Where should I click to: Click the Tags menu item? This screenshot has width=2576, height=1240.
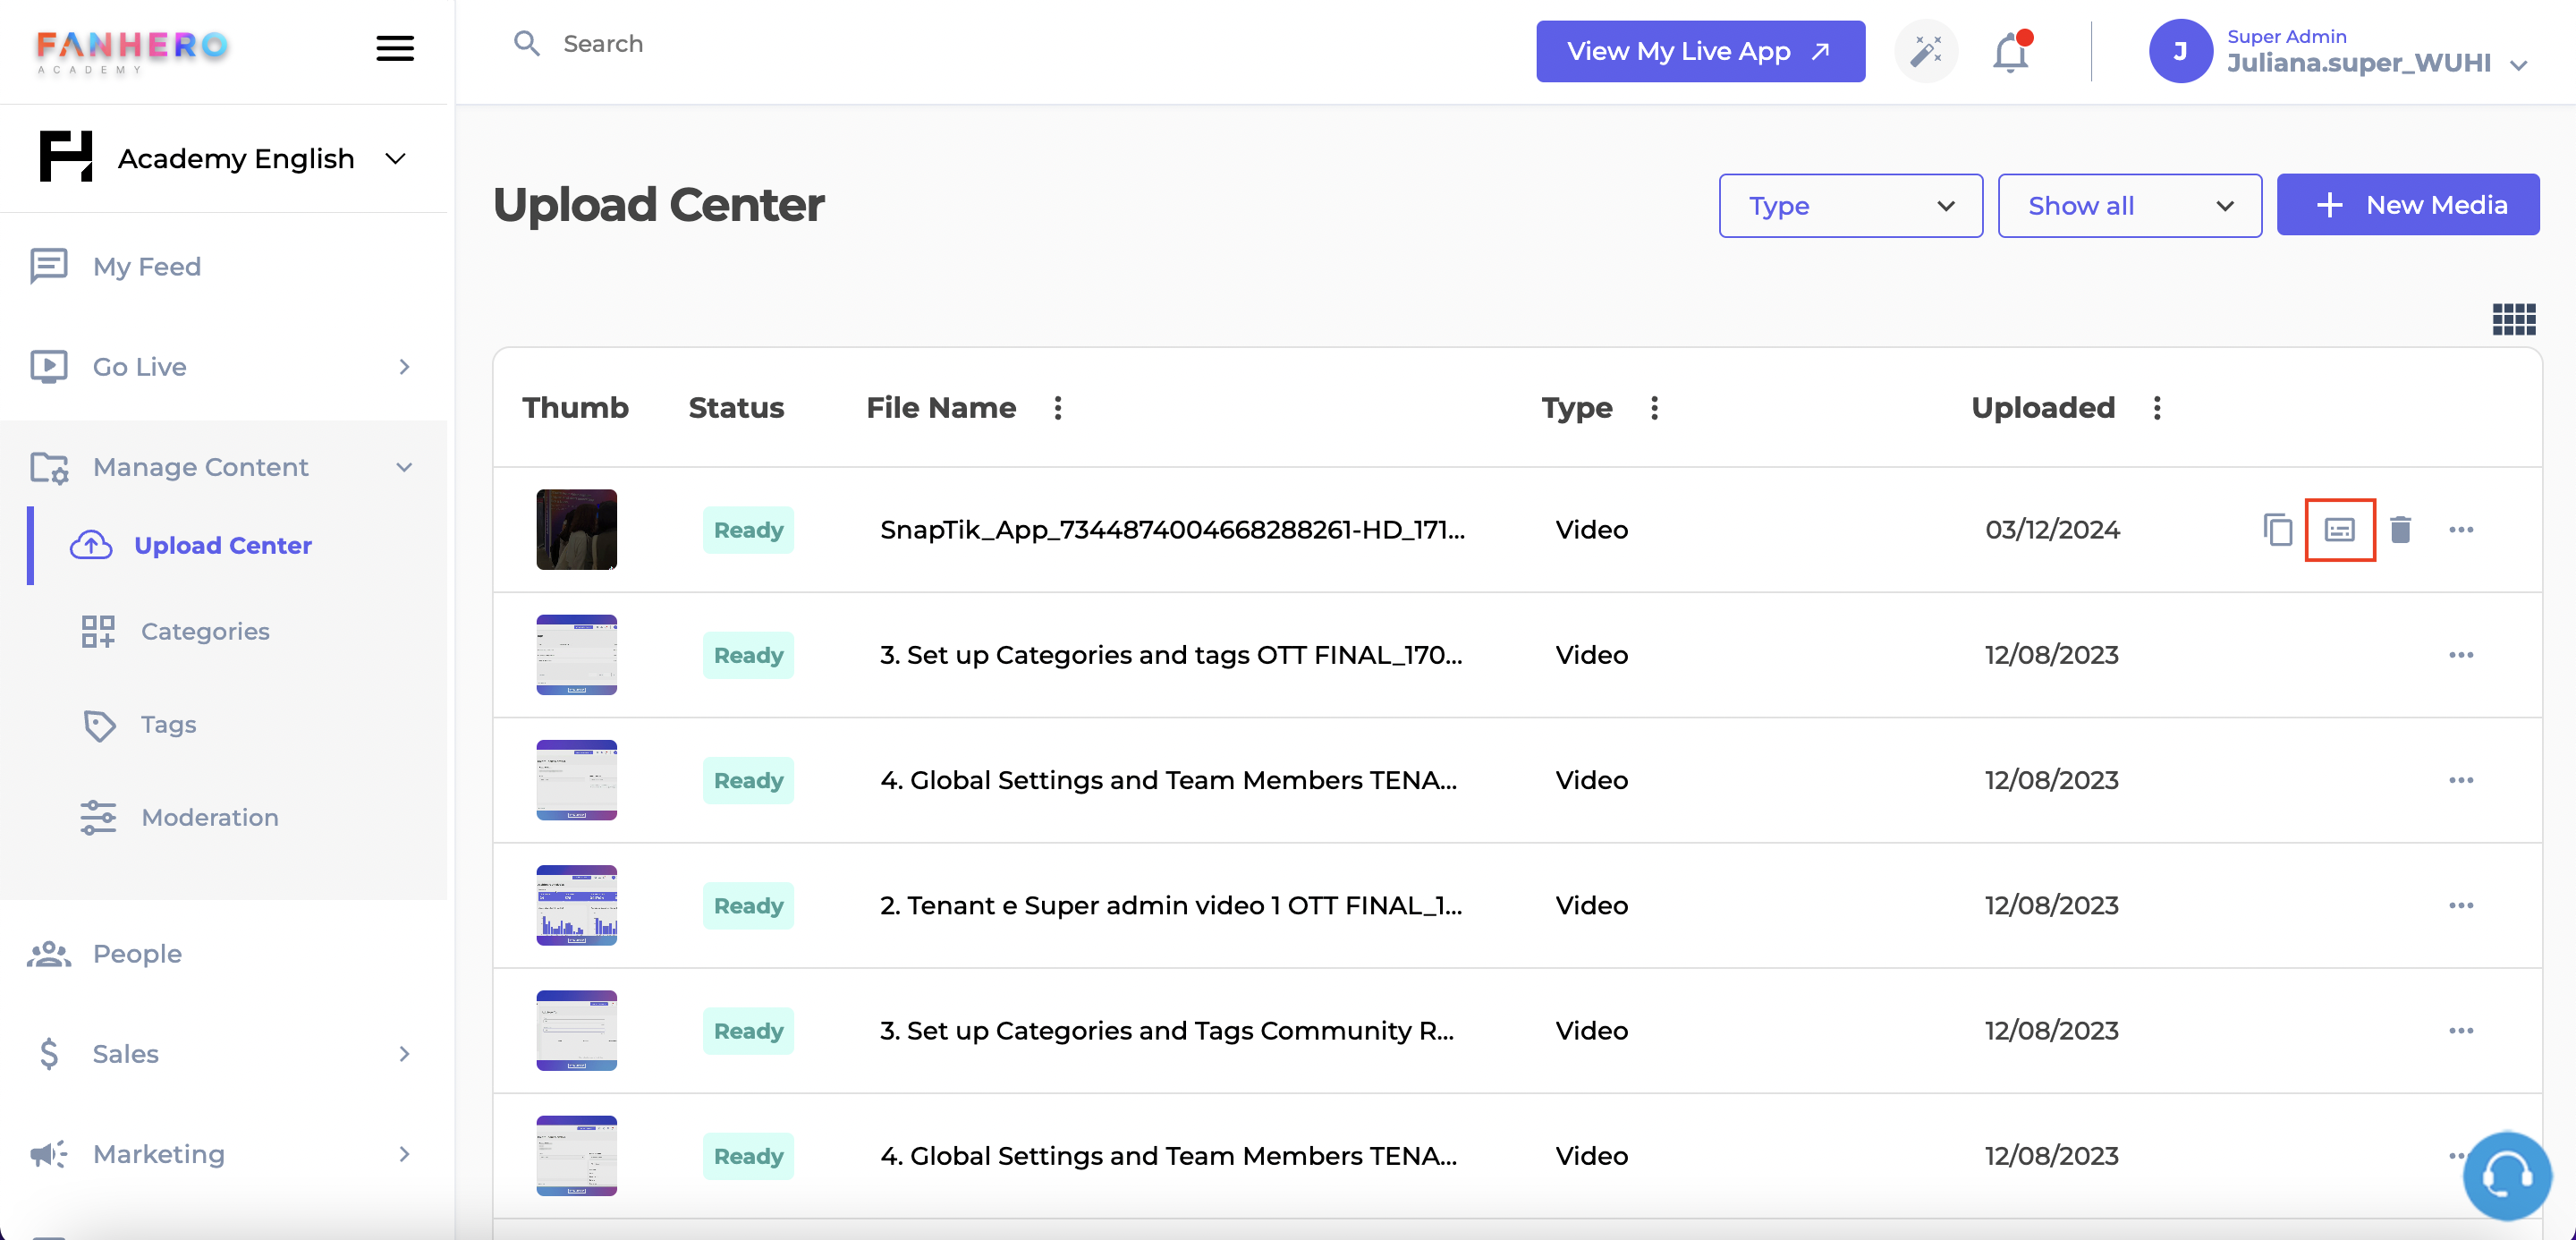[x=167, y=723]
